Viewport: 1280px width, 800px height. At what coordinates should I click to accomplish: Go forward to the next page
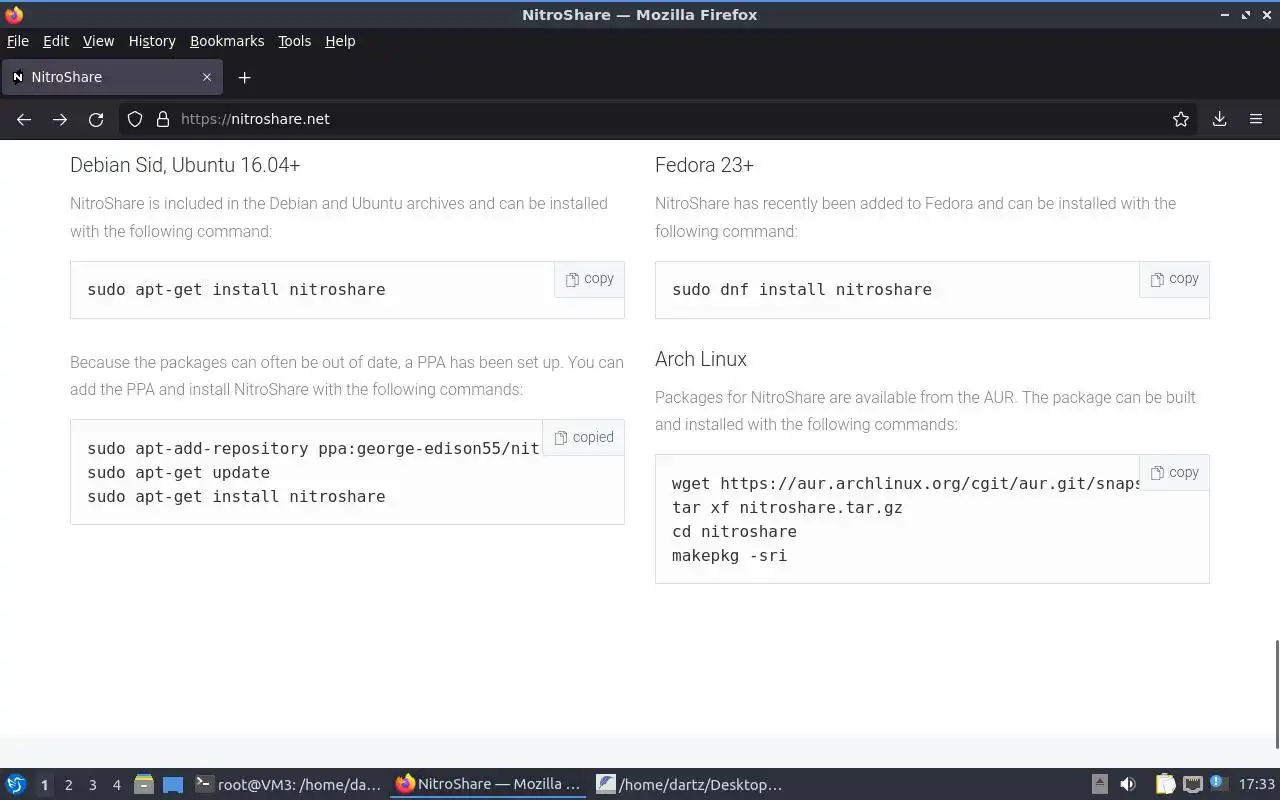point(60,119)
